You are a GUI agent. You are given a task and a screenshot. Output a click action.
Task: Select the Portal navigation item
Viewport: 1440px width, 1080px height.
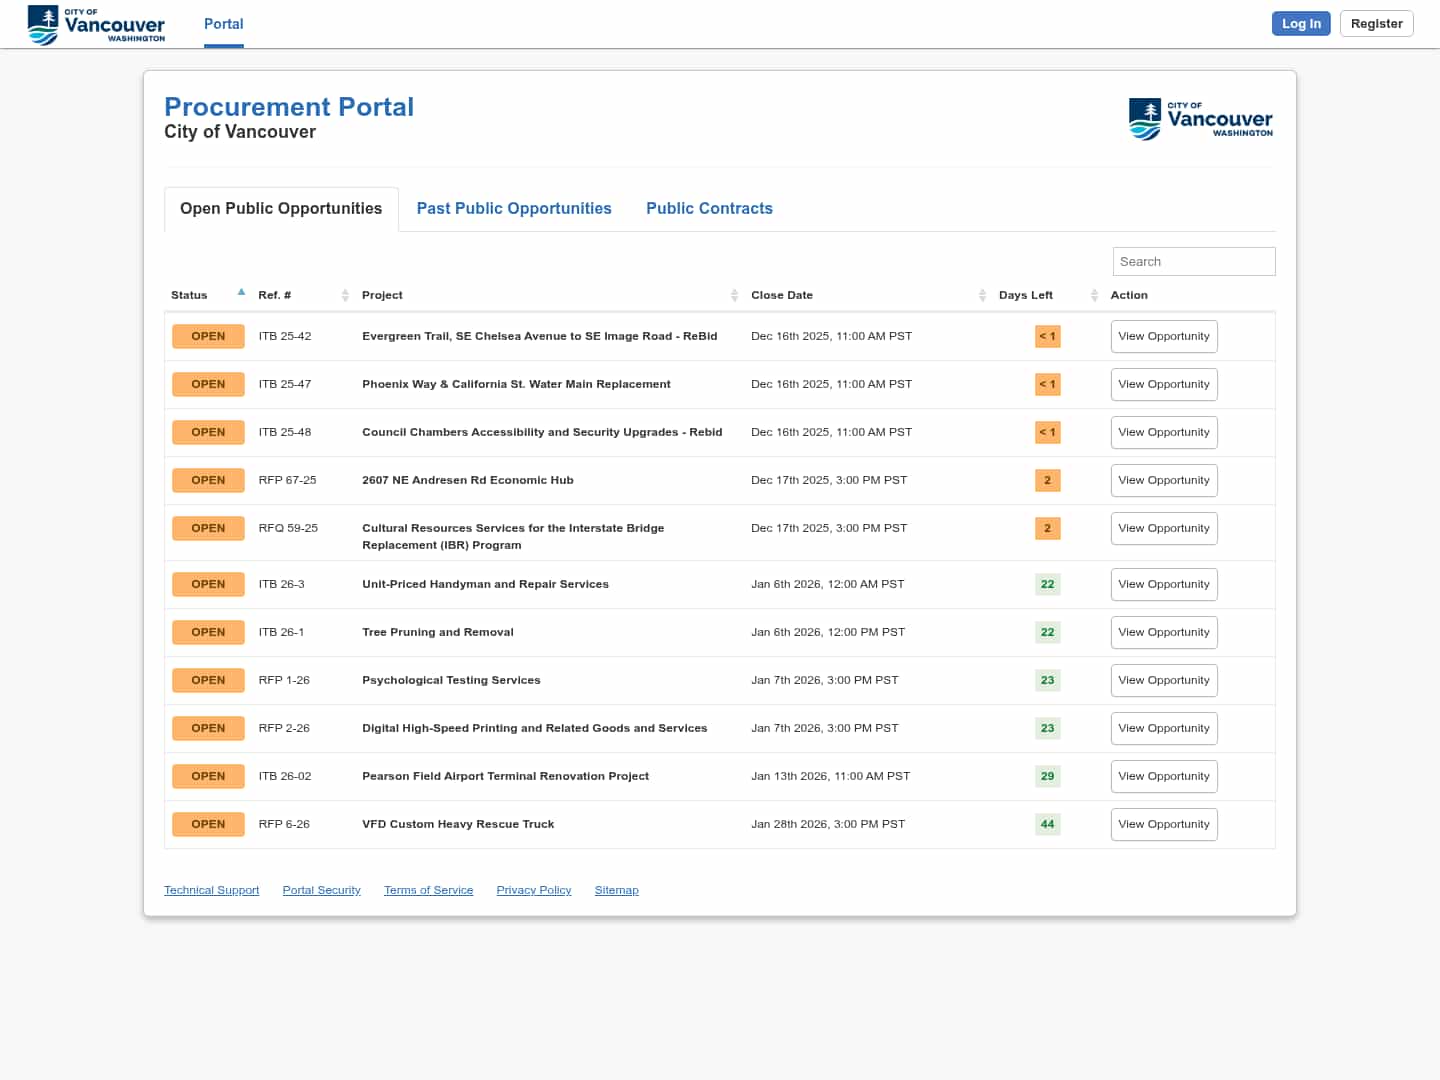pos(223,24)
